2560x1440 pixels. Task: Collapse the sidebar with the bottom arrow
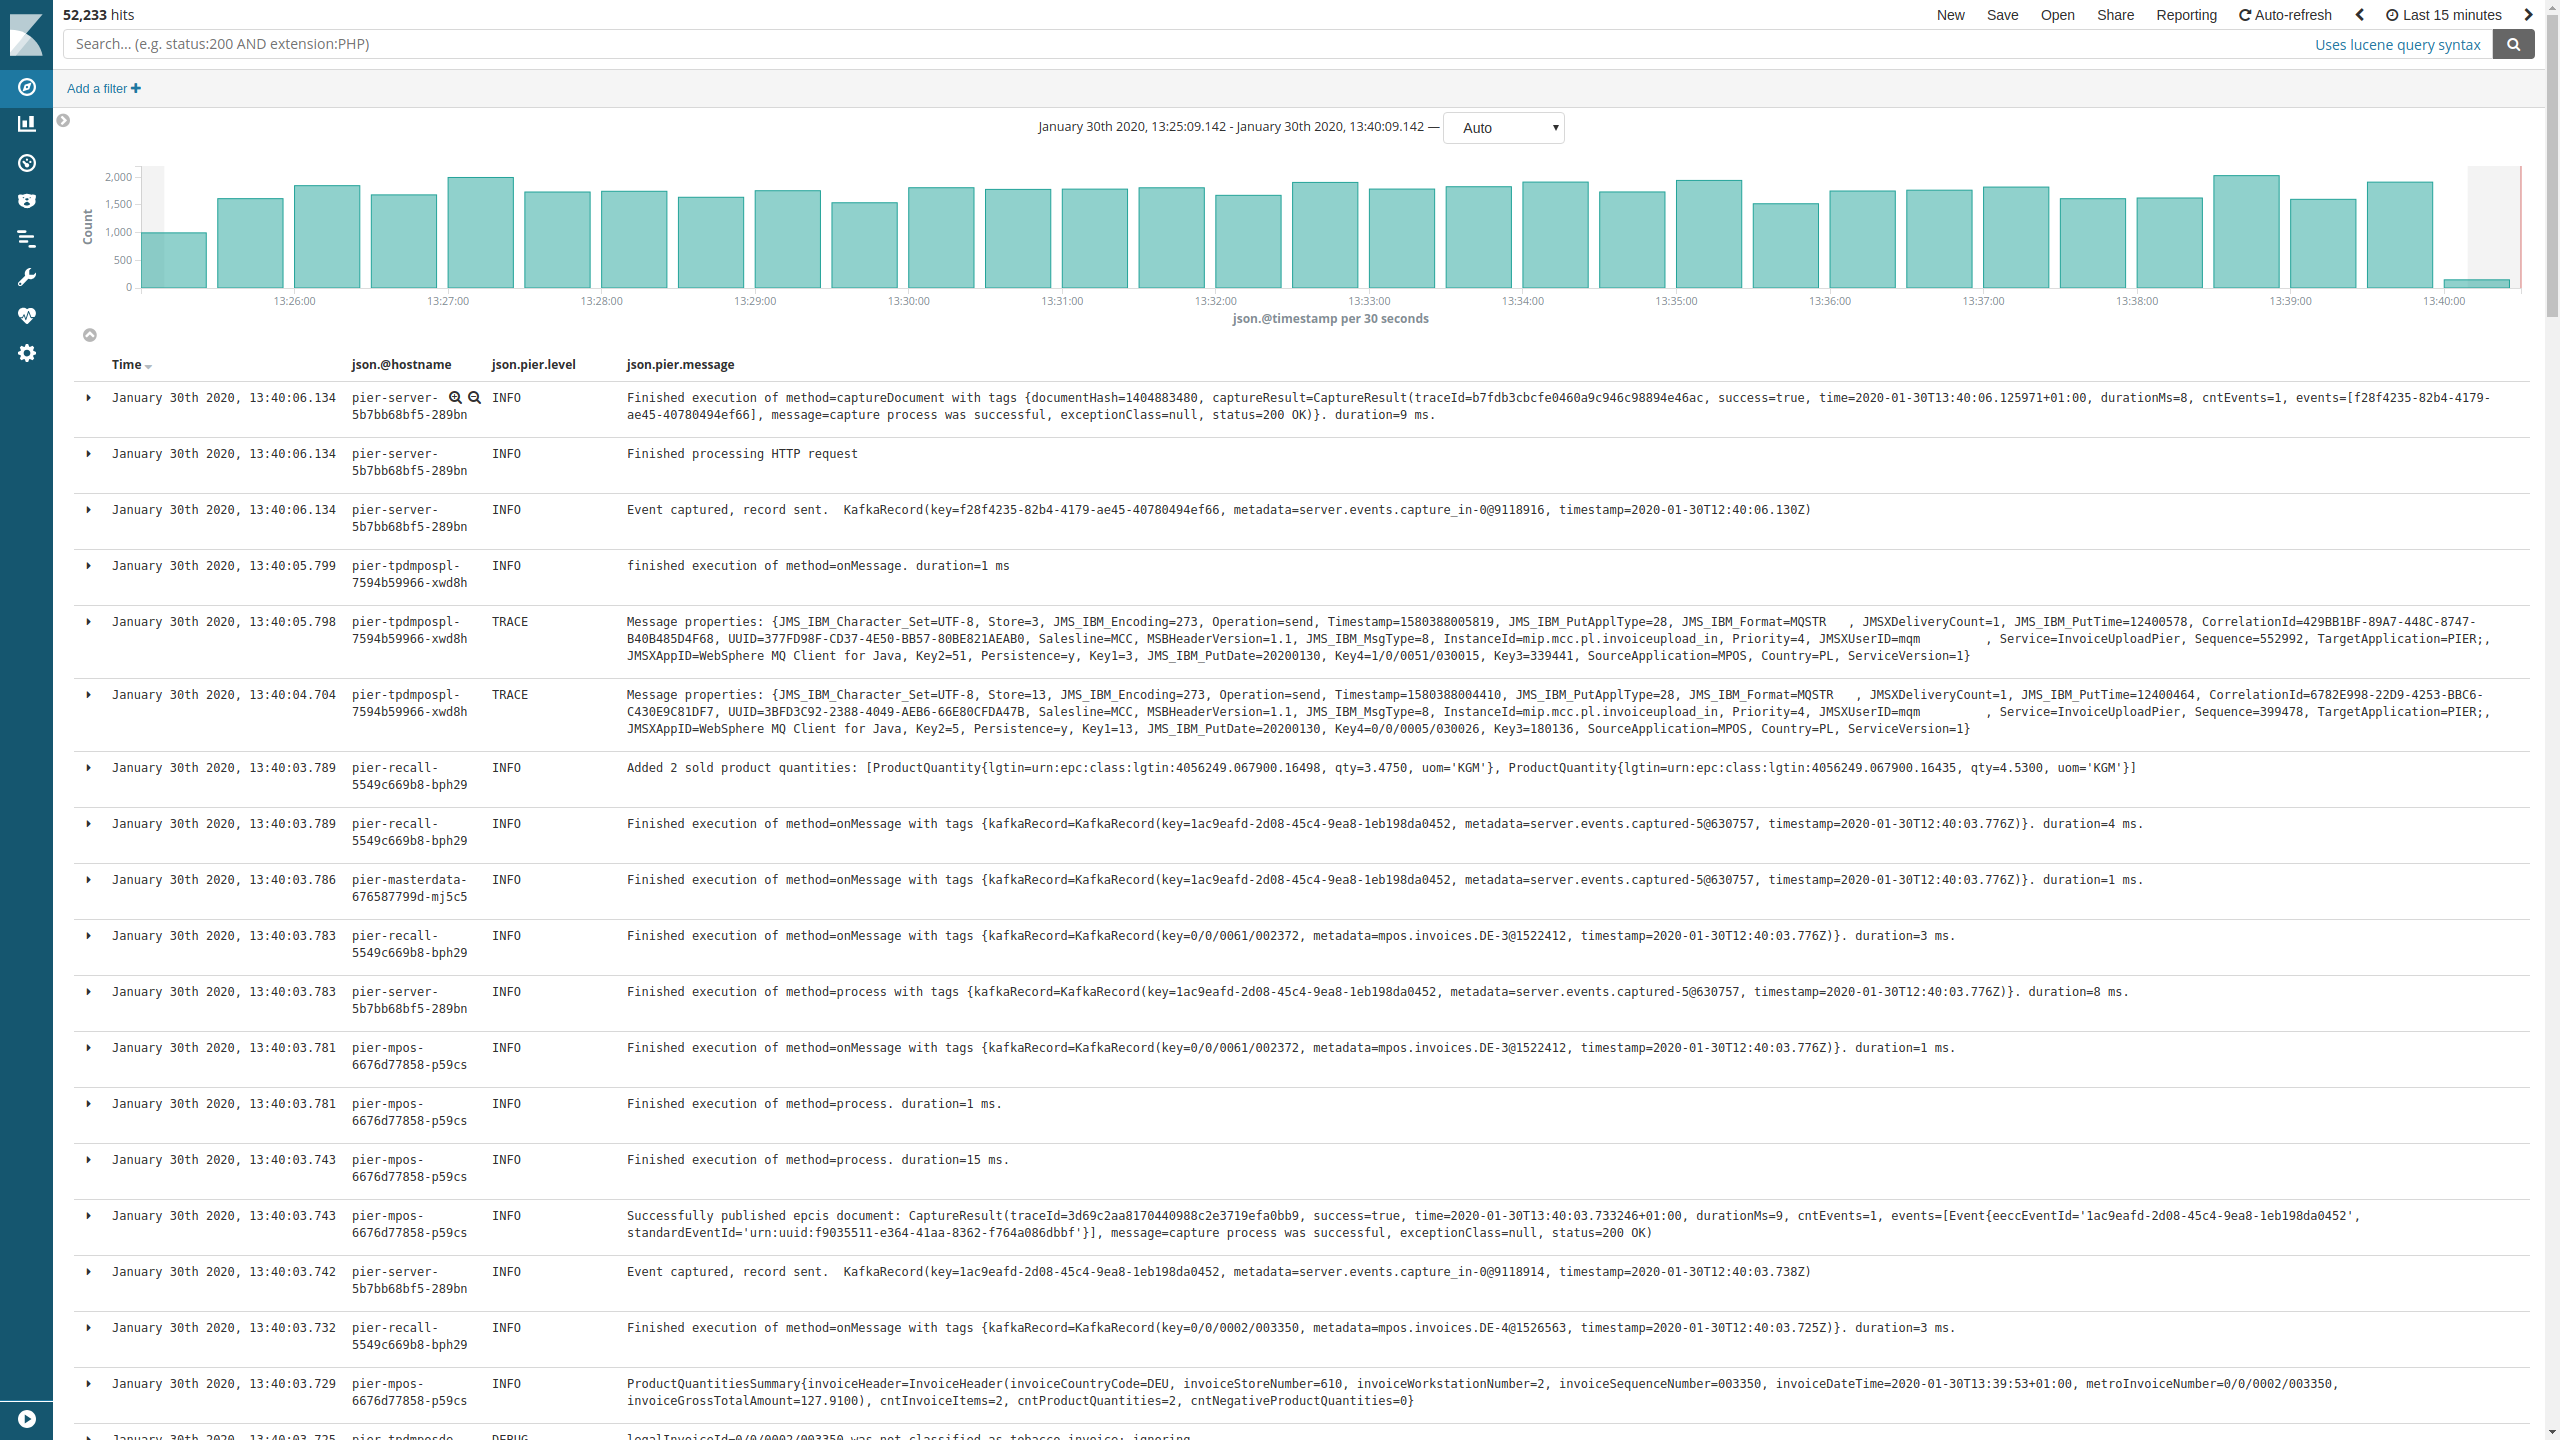tap(26, 1418)
